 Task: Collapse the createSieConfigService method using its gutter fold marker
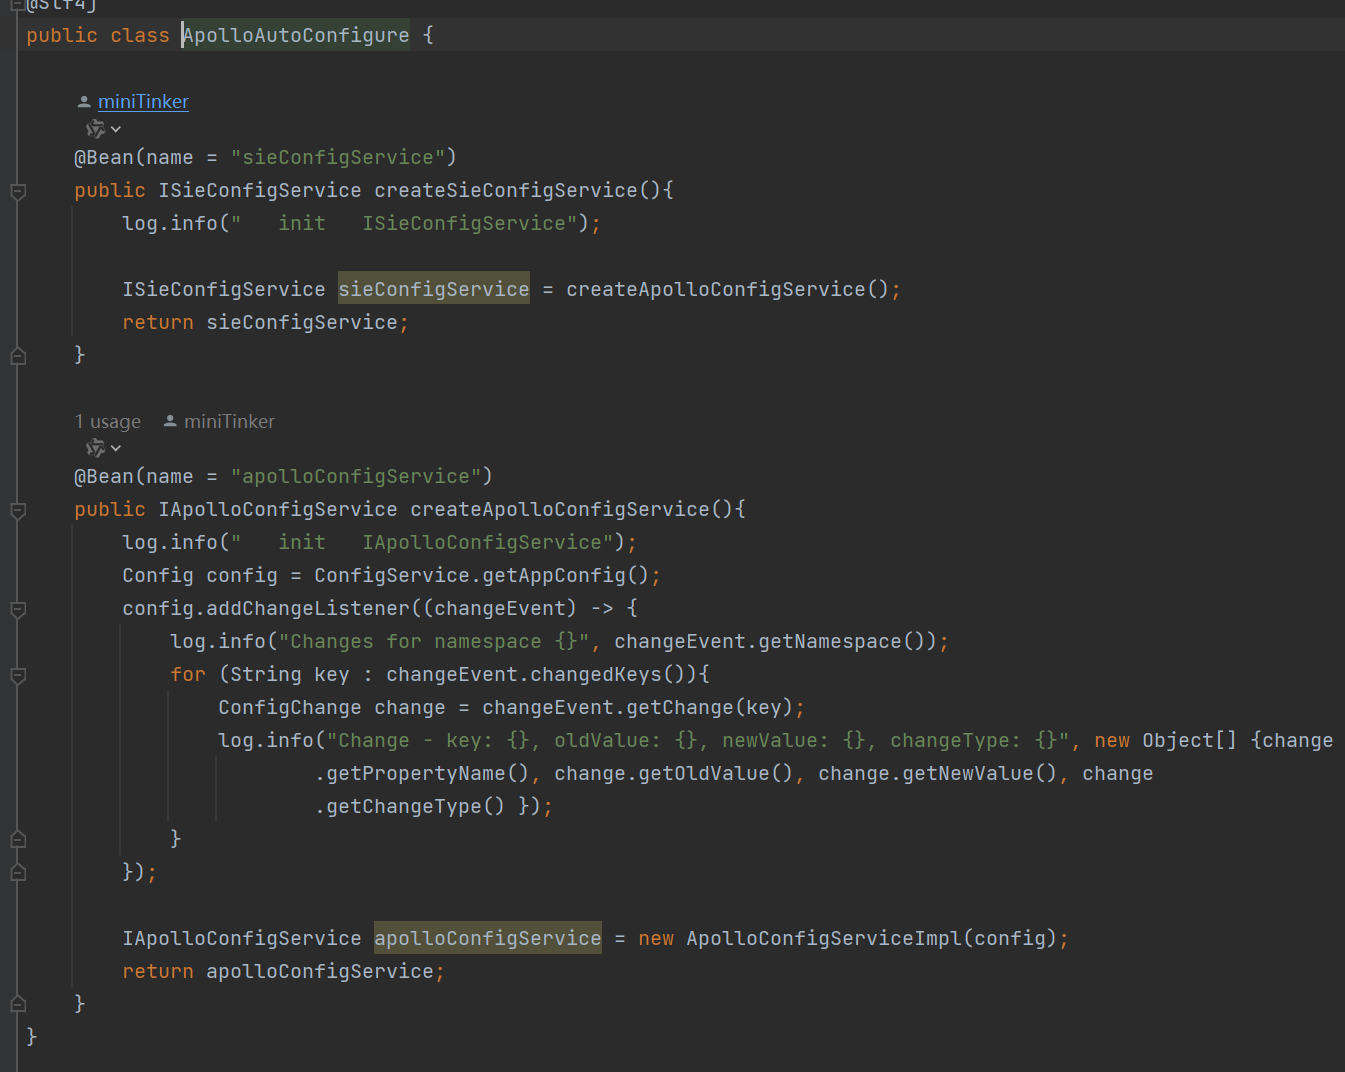[18, 191]
